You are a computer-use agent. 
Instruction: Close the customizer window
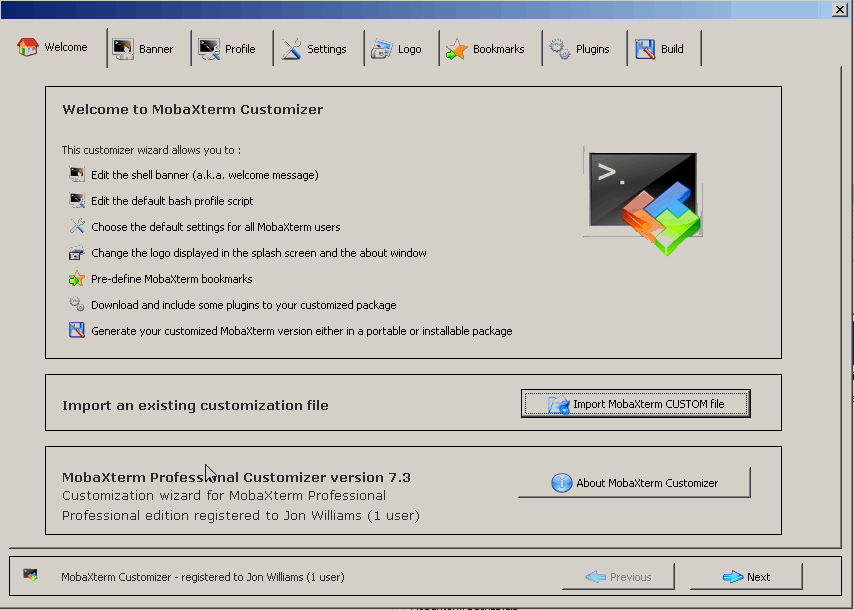coord(839,9)
